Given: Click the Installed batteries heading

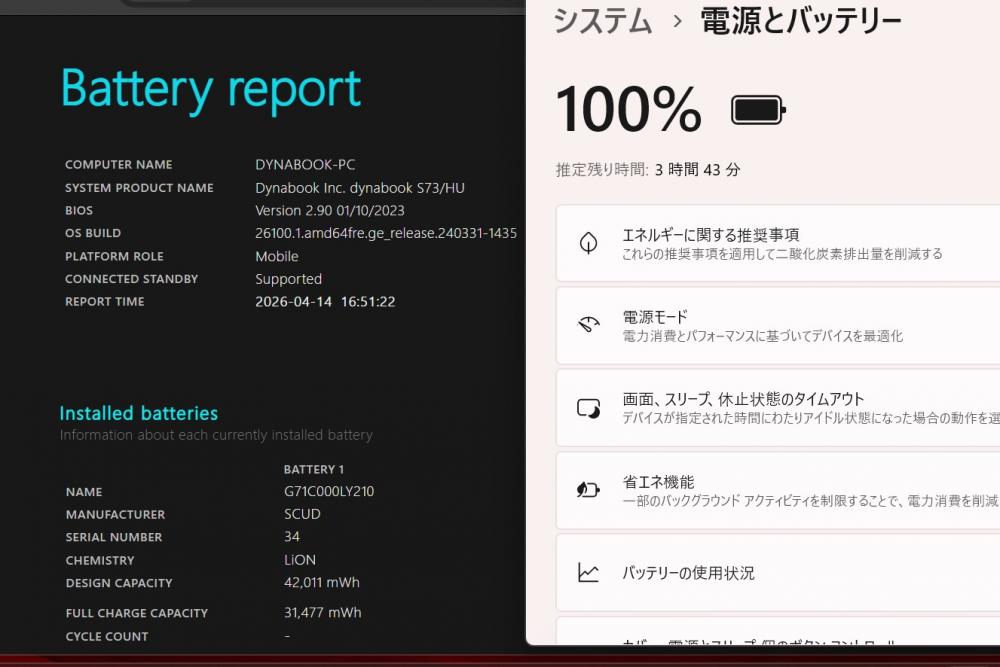Looking at the screenshot, I should [138, 413].
